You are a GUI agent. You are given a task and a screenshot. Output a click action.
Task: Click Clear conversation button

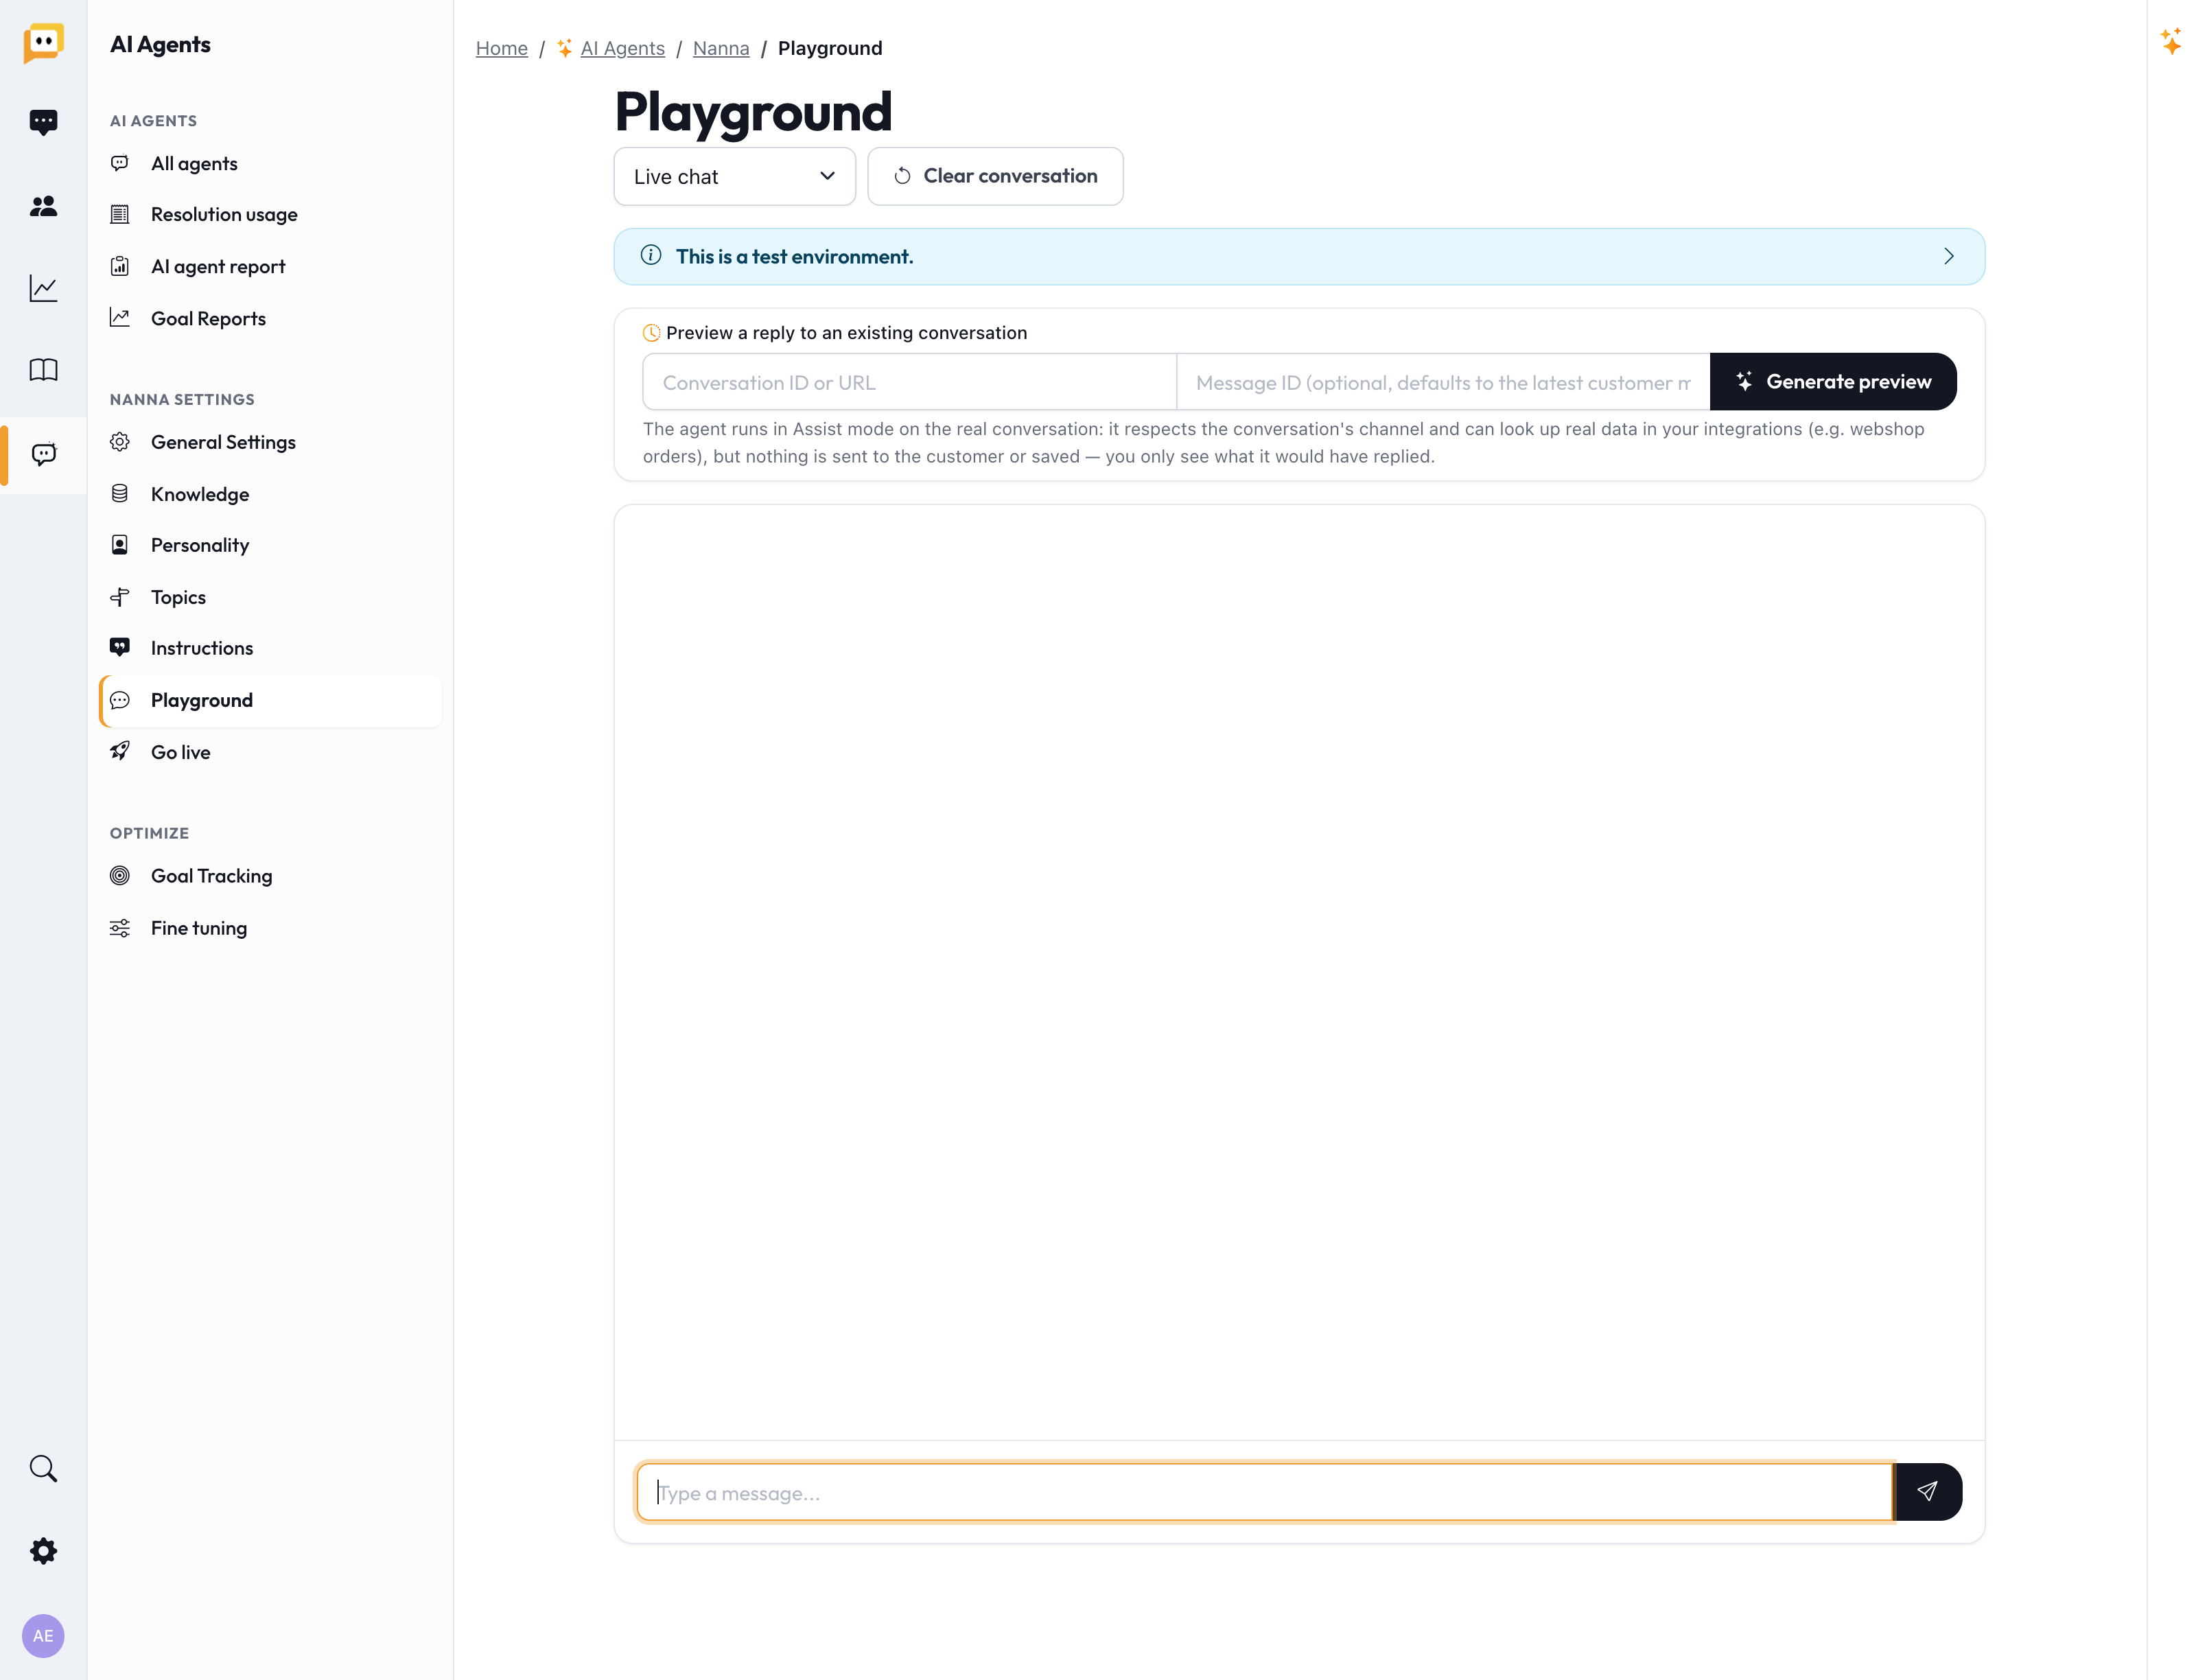[x=995, y=176]
